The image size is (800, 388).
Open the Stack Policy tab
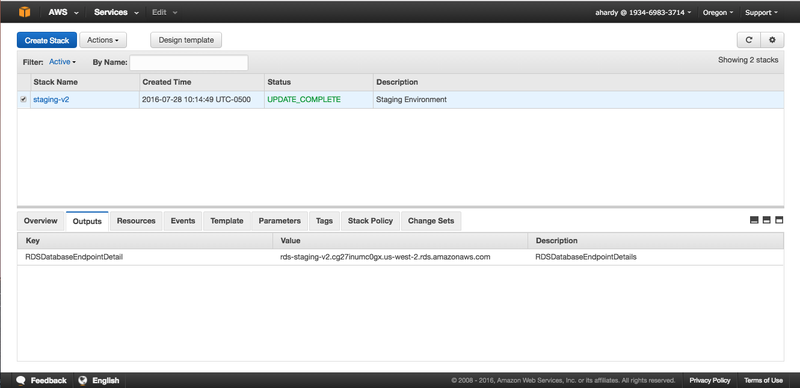(x=370, y=221)
